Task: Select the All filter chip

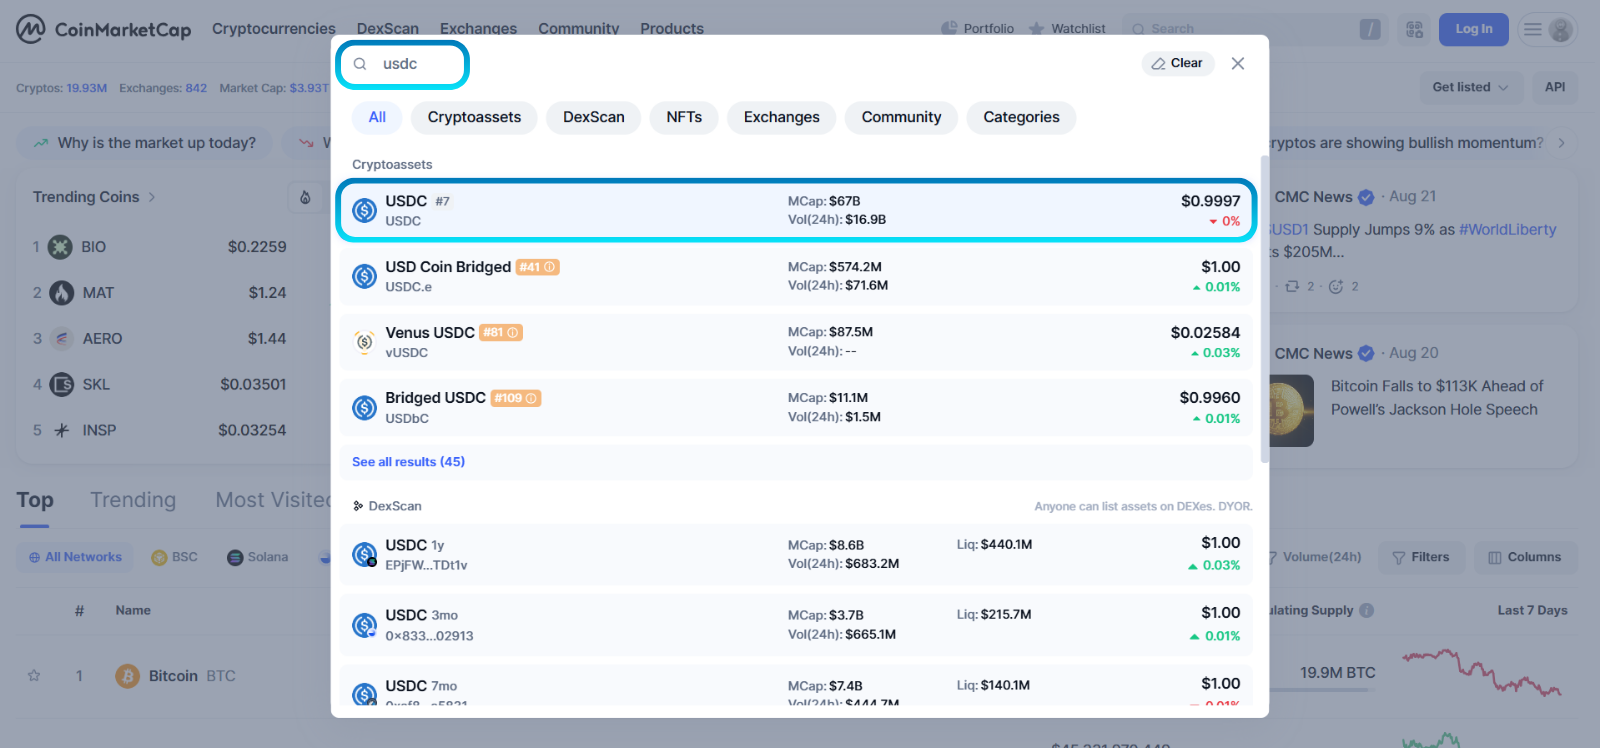Action: click(x=377, y=117)
